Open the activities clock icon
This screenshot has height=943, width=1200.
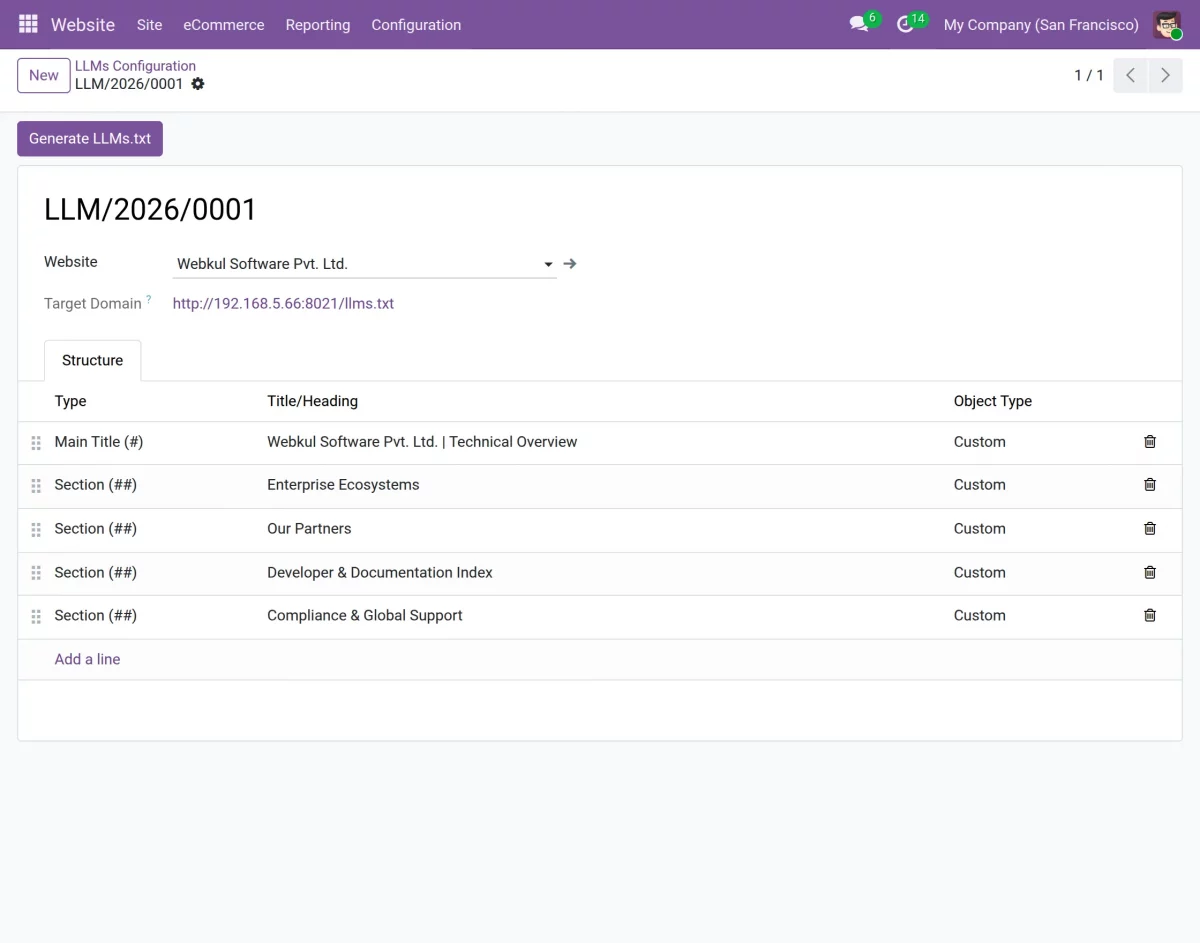[x=906, y=24]
